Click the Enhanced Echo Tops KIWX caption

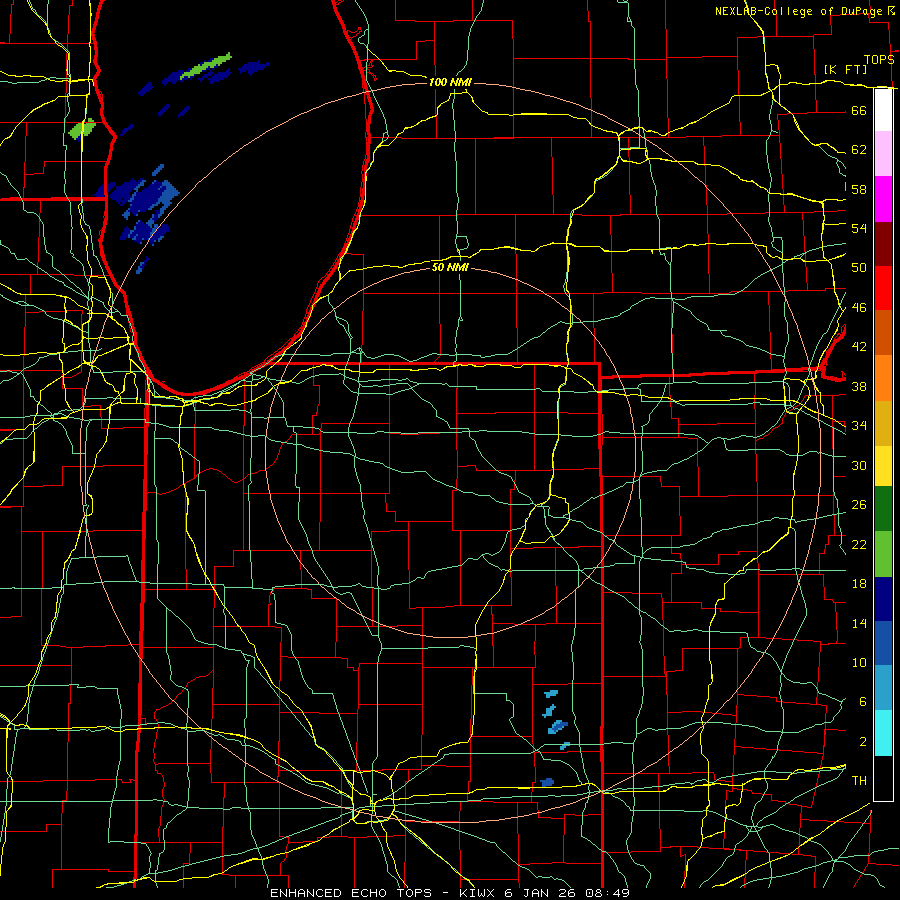[x=449, y=893]
